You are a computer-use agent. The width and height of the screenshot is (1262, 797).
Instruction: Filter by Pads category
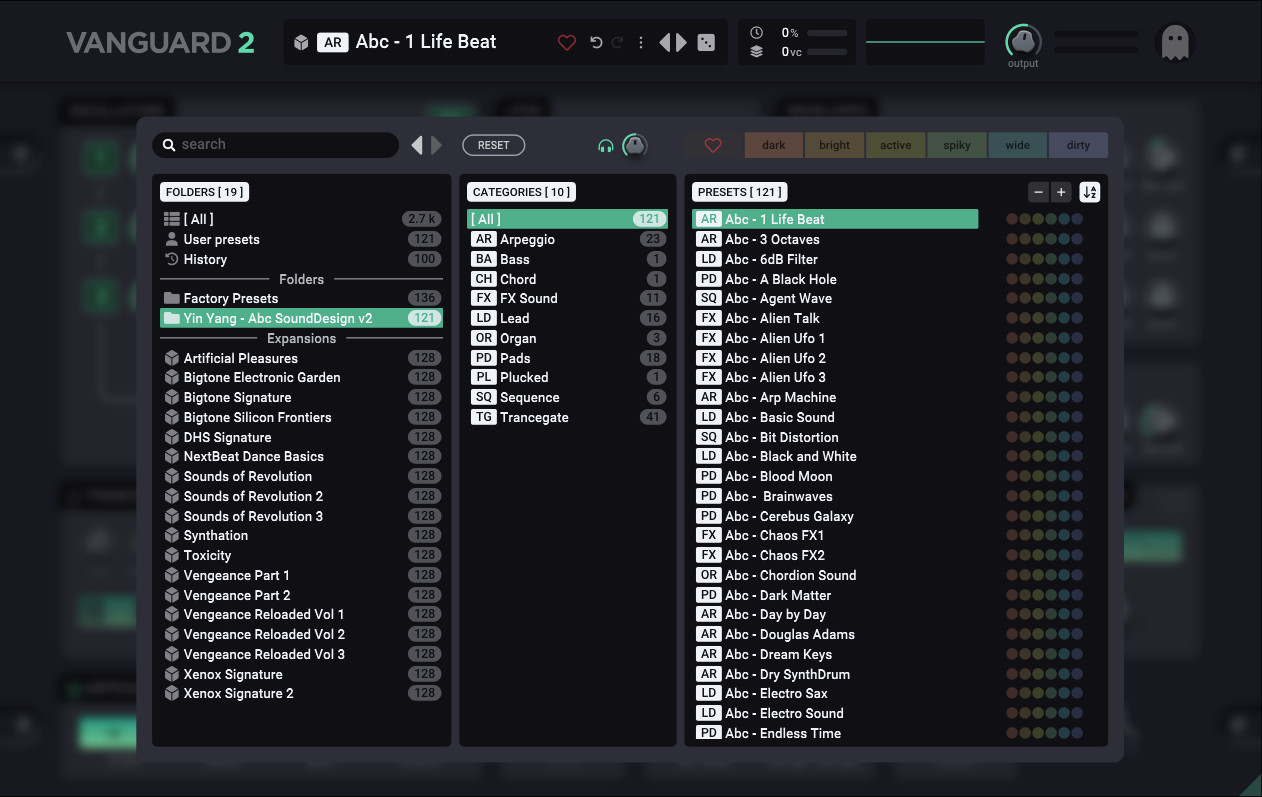[567, 358]
